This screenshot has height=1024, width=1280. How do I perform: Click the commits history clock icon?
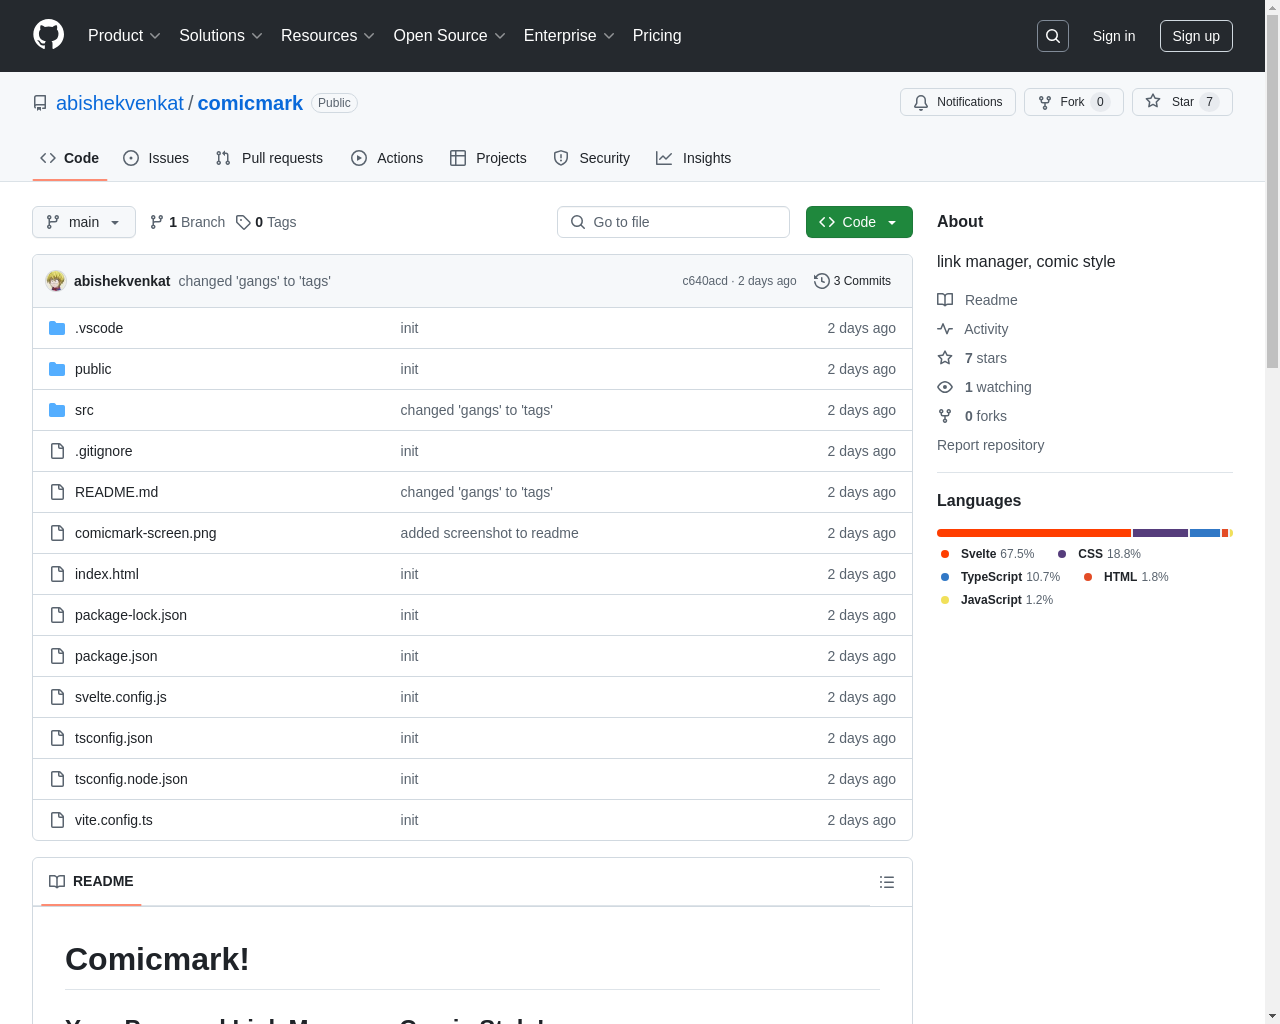coord(822,281)
